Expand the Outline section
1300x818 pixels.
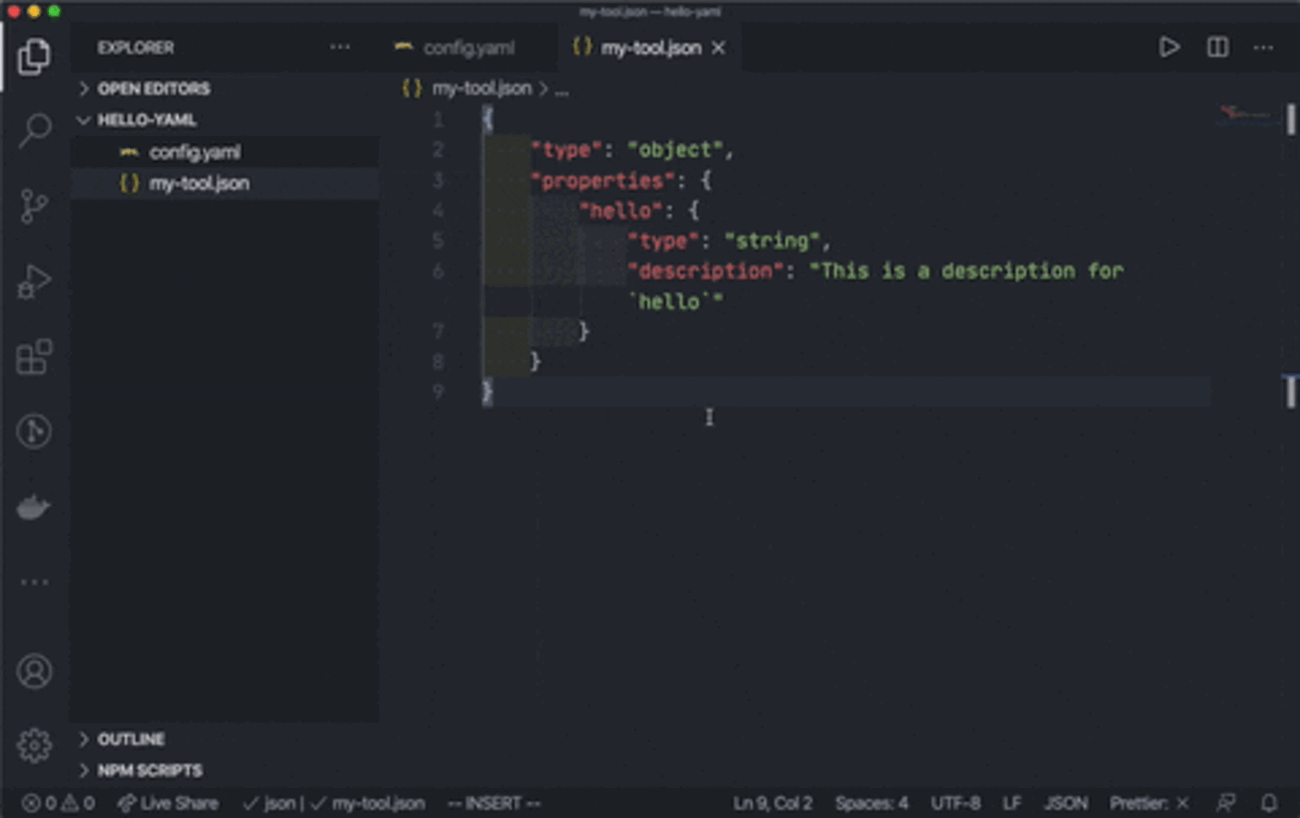(131, 739)
